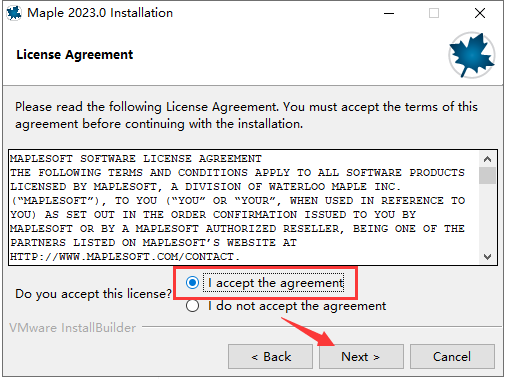Select "I accept the agreement" radio button

coord(192,283)
